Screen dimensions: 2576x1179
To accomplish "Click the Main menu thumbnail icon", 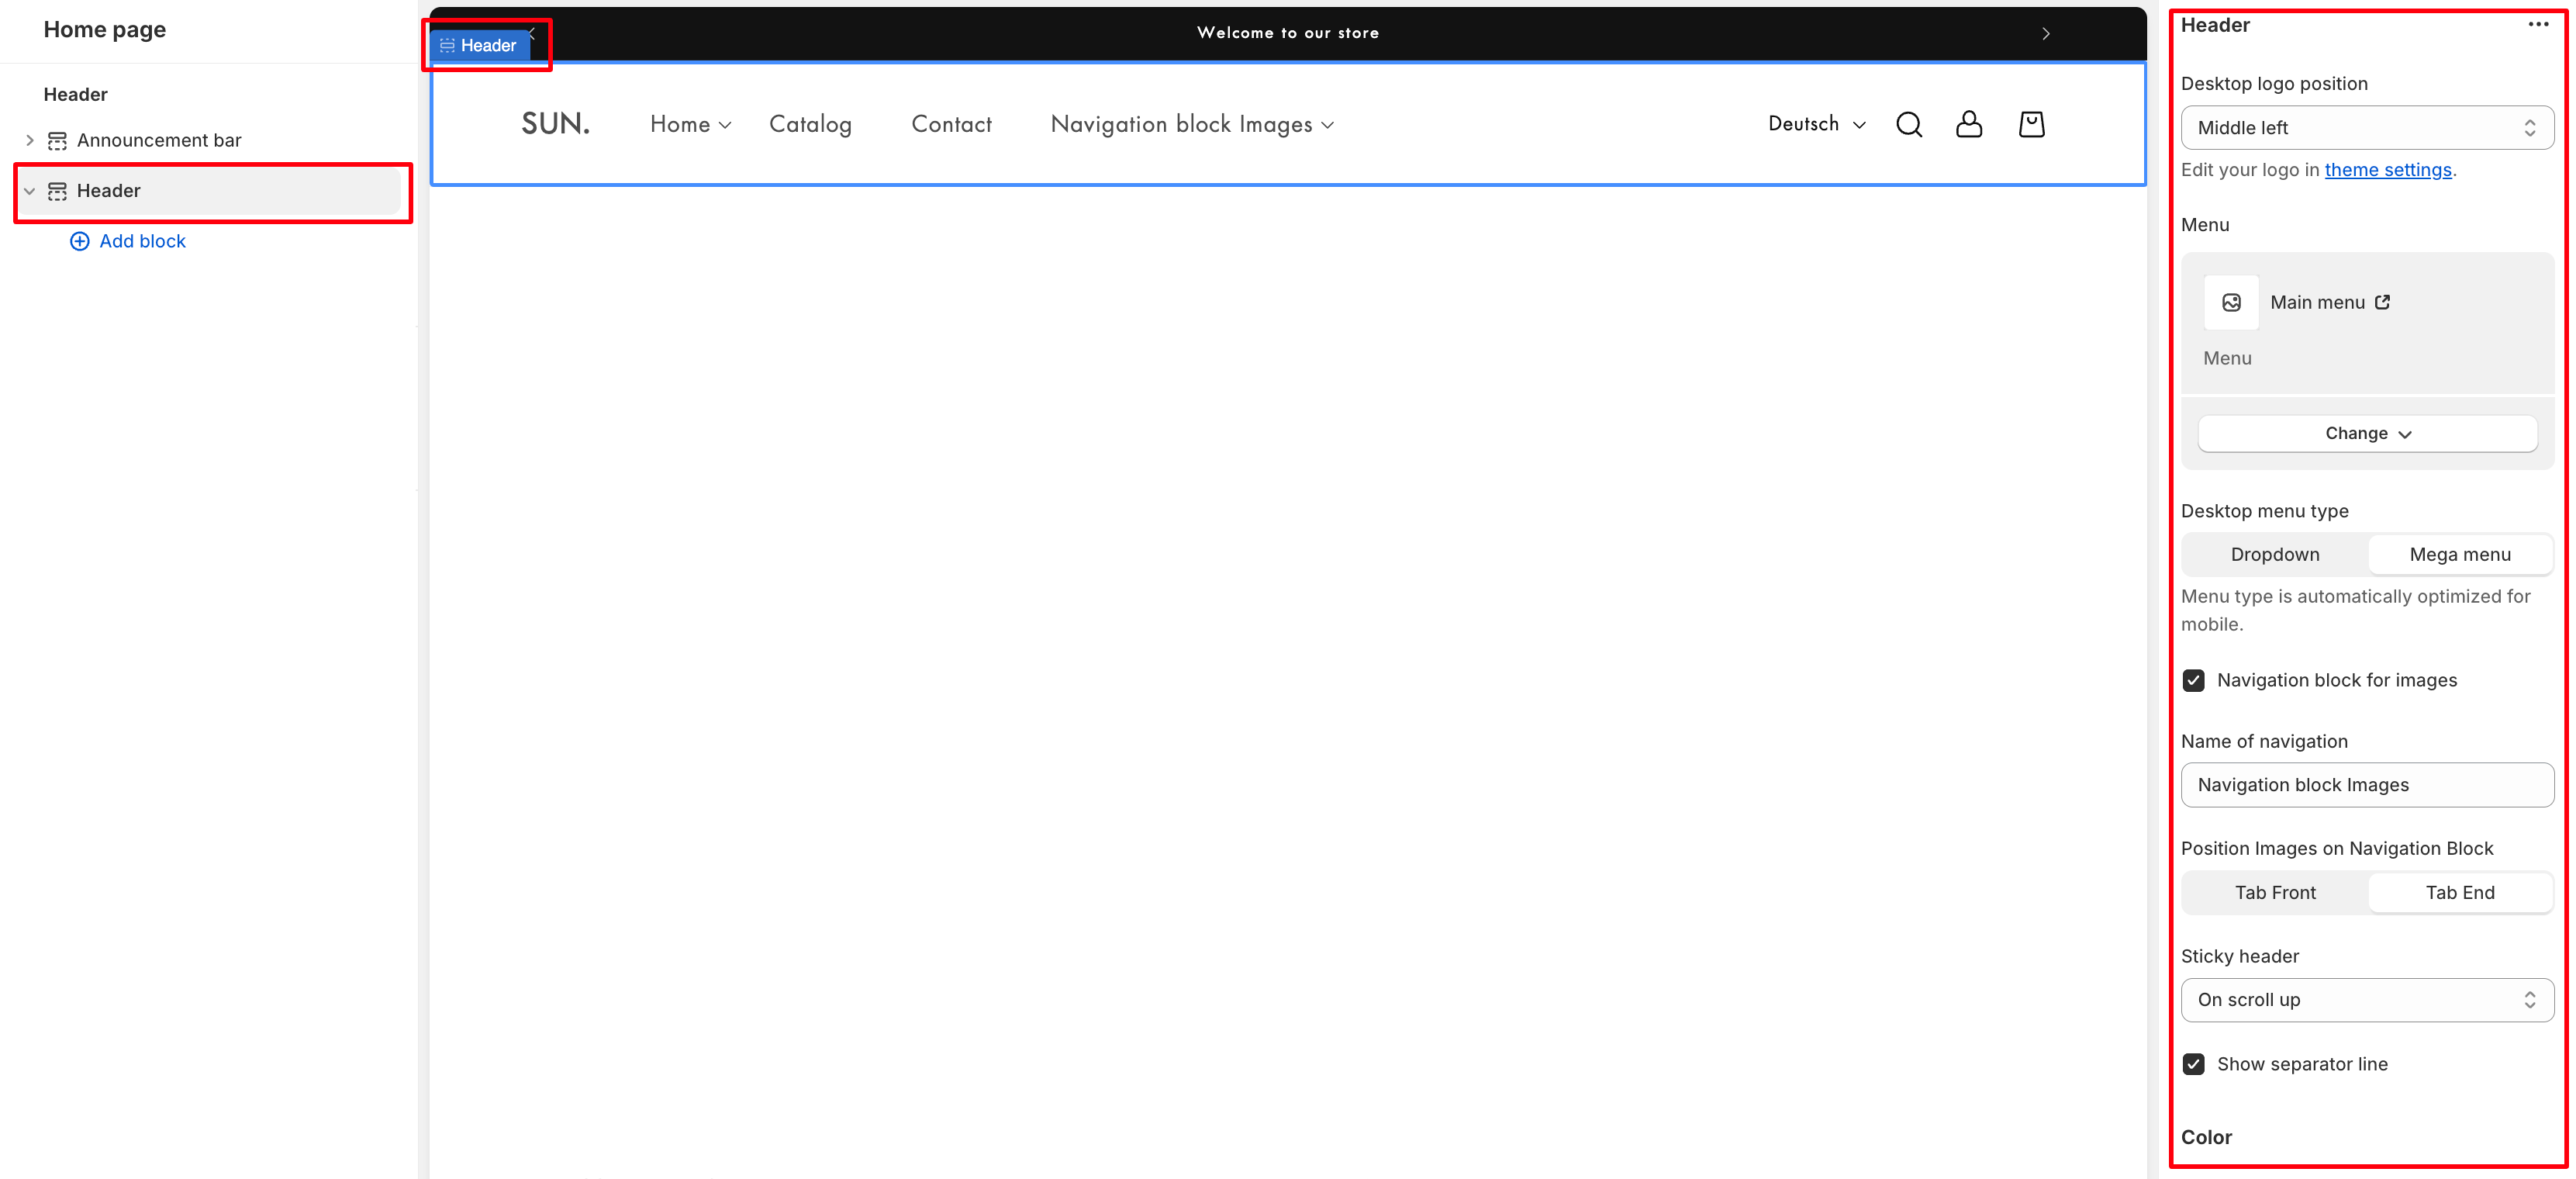I will pyautogui.click(x=2231, y=302).
